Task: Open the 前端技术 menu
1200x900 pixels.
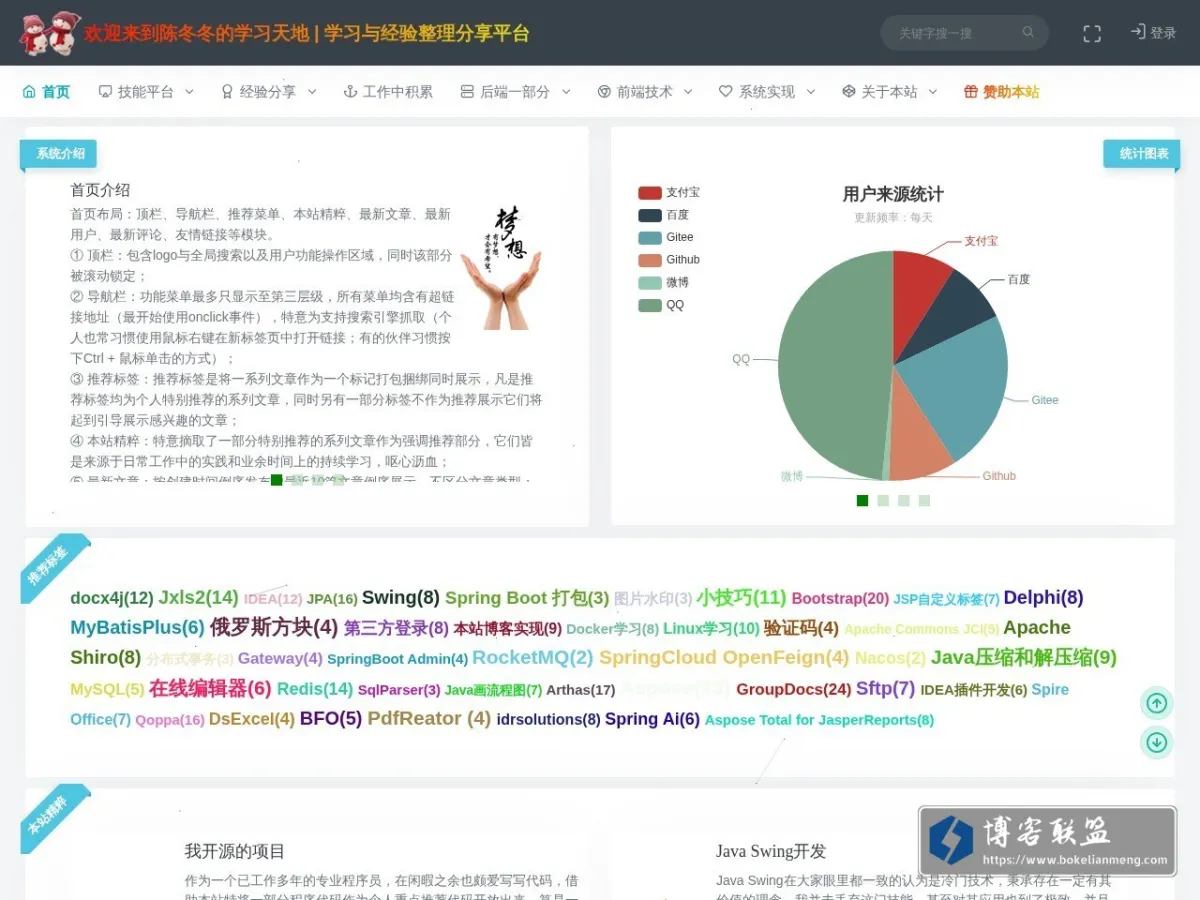Action: coord(645,92)
